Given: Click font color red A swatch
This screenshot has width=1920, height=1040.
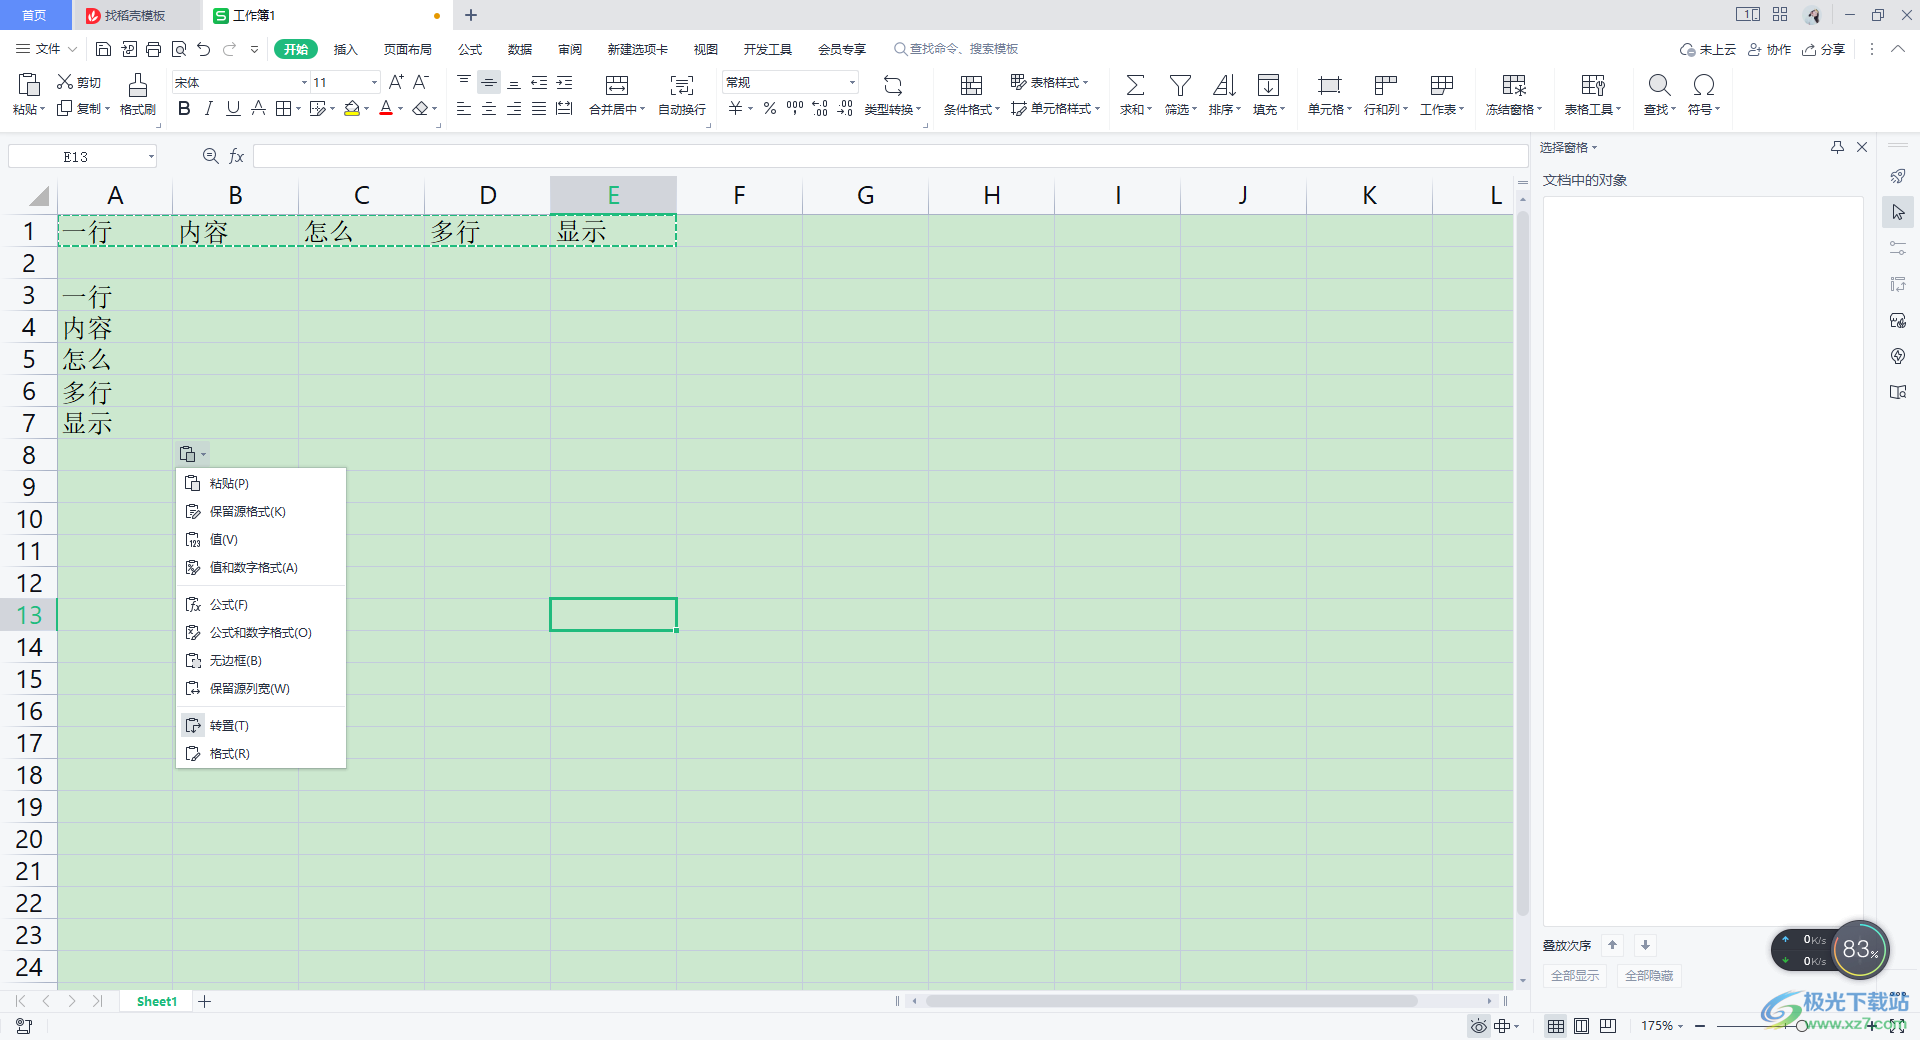Looking at the screenshot, I should pos(386,108).
